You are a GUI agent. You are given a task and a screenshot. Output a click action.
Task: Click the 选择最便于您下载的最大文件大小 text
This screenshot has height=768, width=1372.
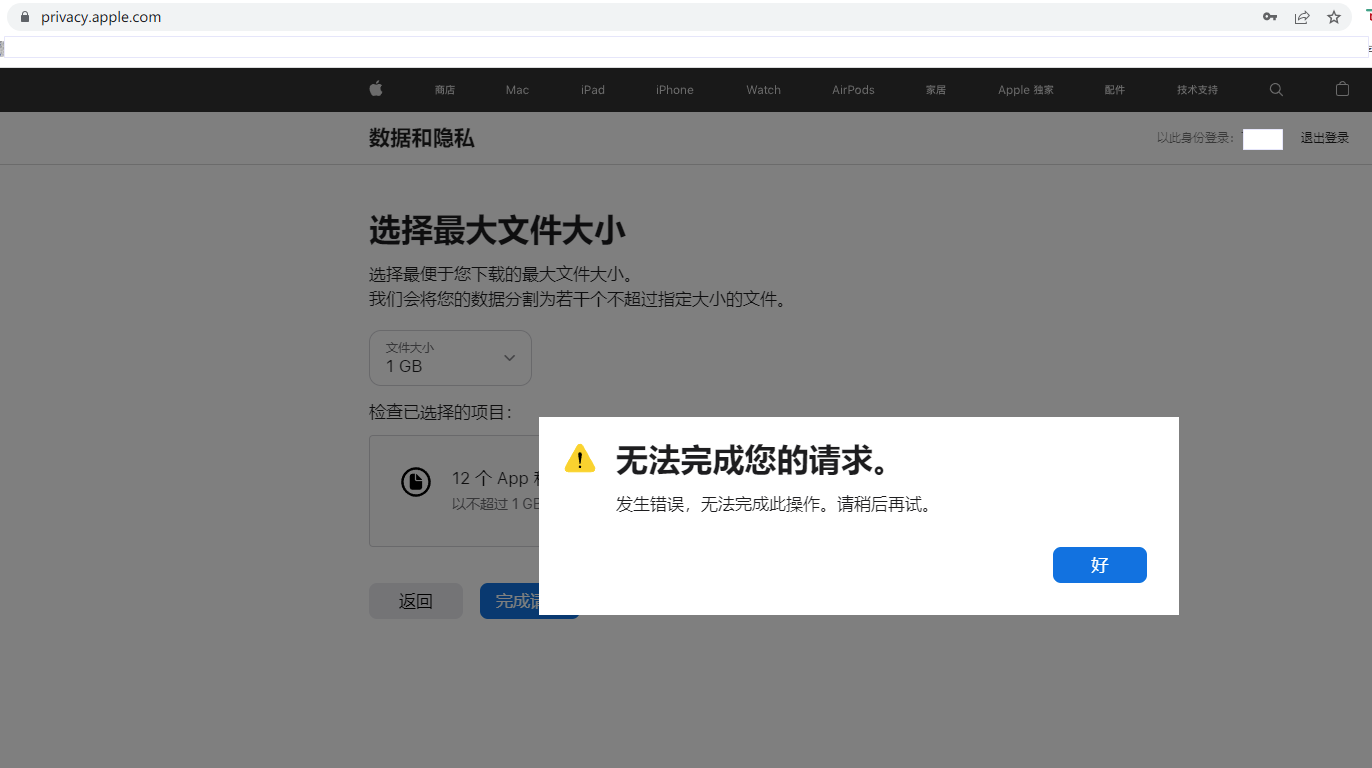[x=501, y=275]
